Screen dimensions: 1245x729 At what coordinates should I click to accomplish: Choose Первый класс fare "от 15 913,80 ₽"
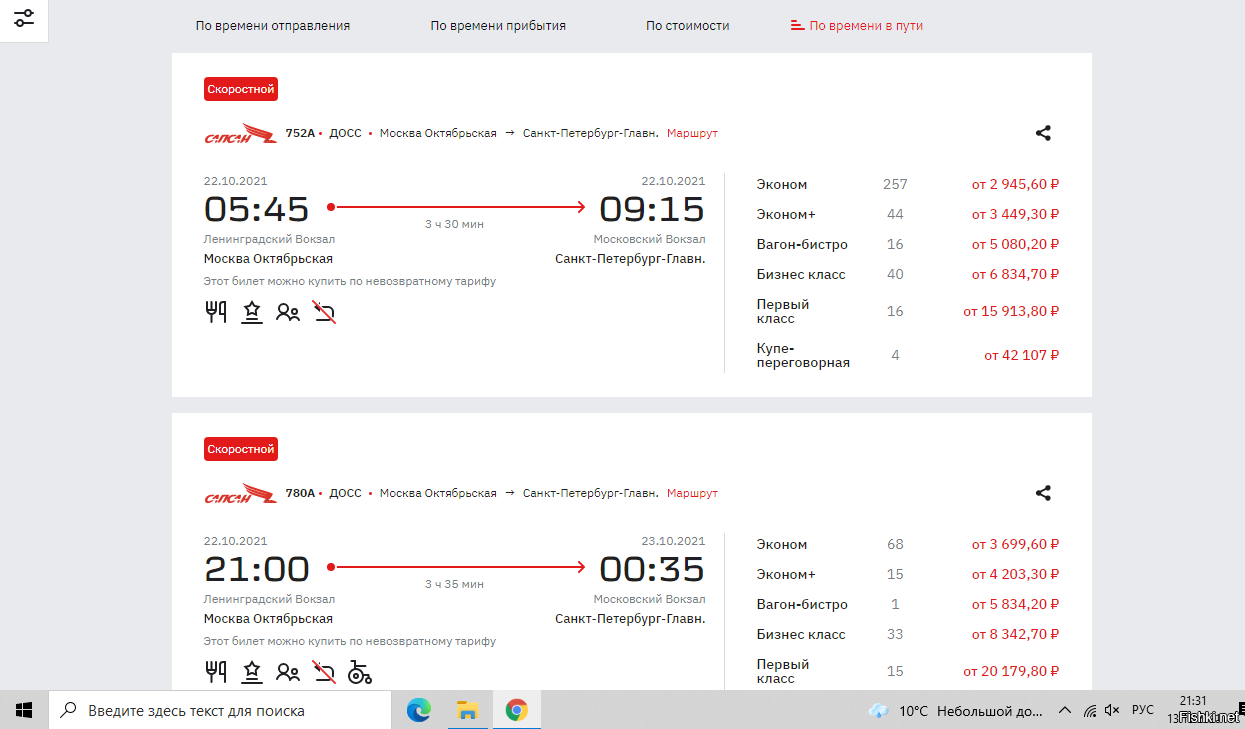tap(1011, 311)
